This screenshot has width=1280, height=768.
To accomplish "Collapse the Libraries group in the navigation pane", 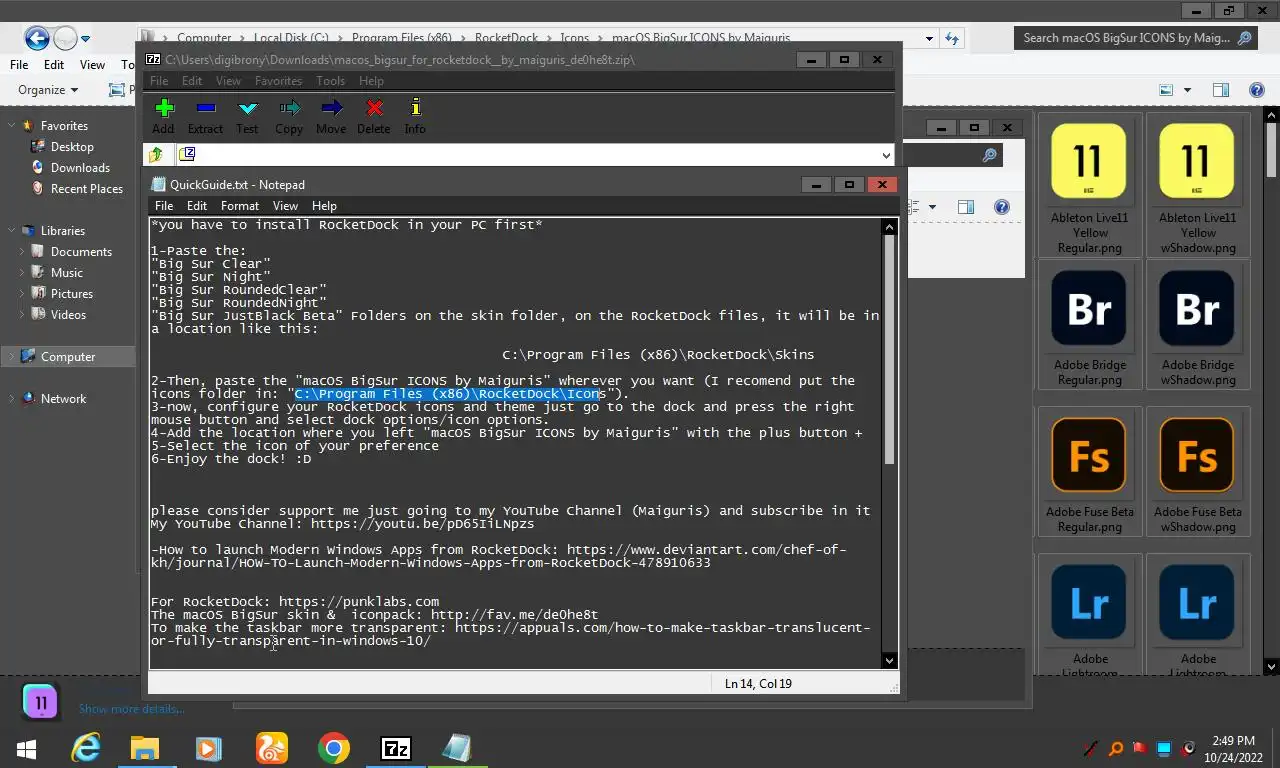I will [x=11, y=230].
